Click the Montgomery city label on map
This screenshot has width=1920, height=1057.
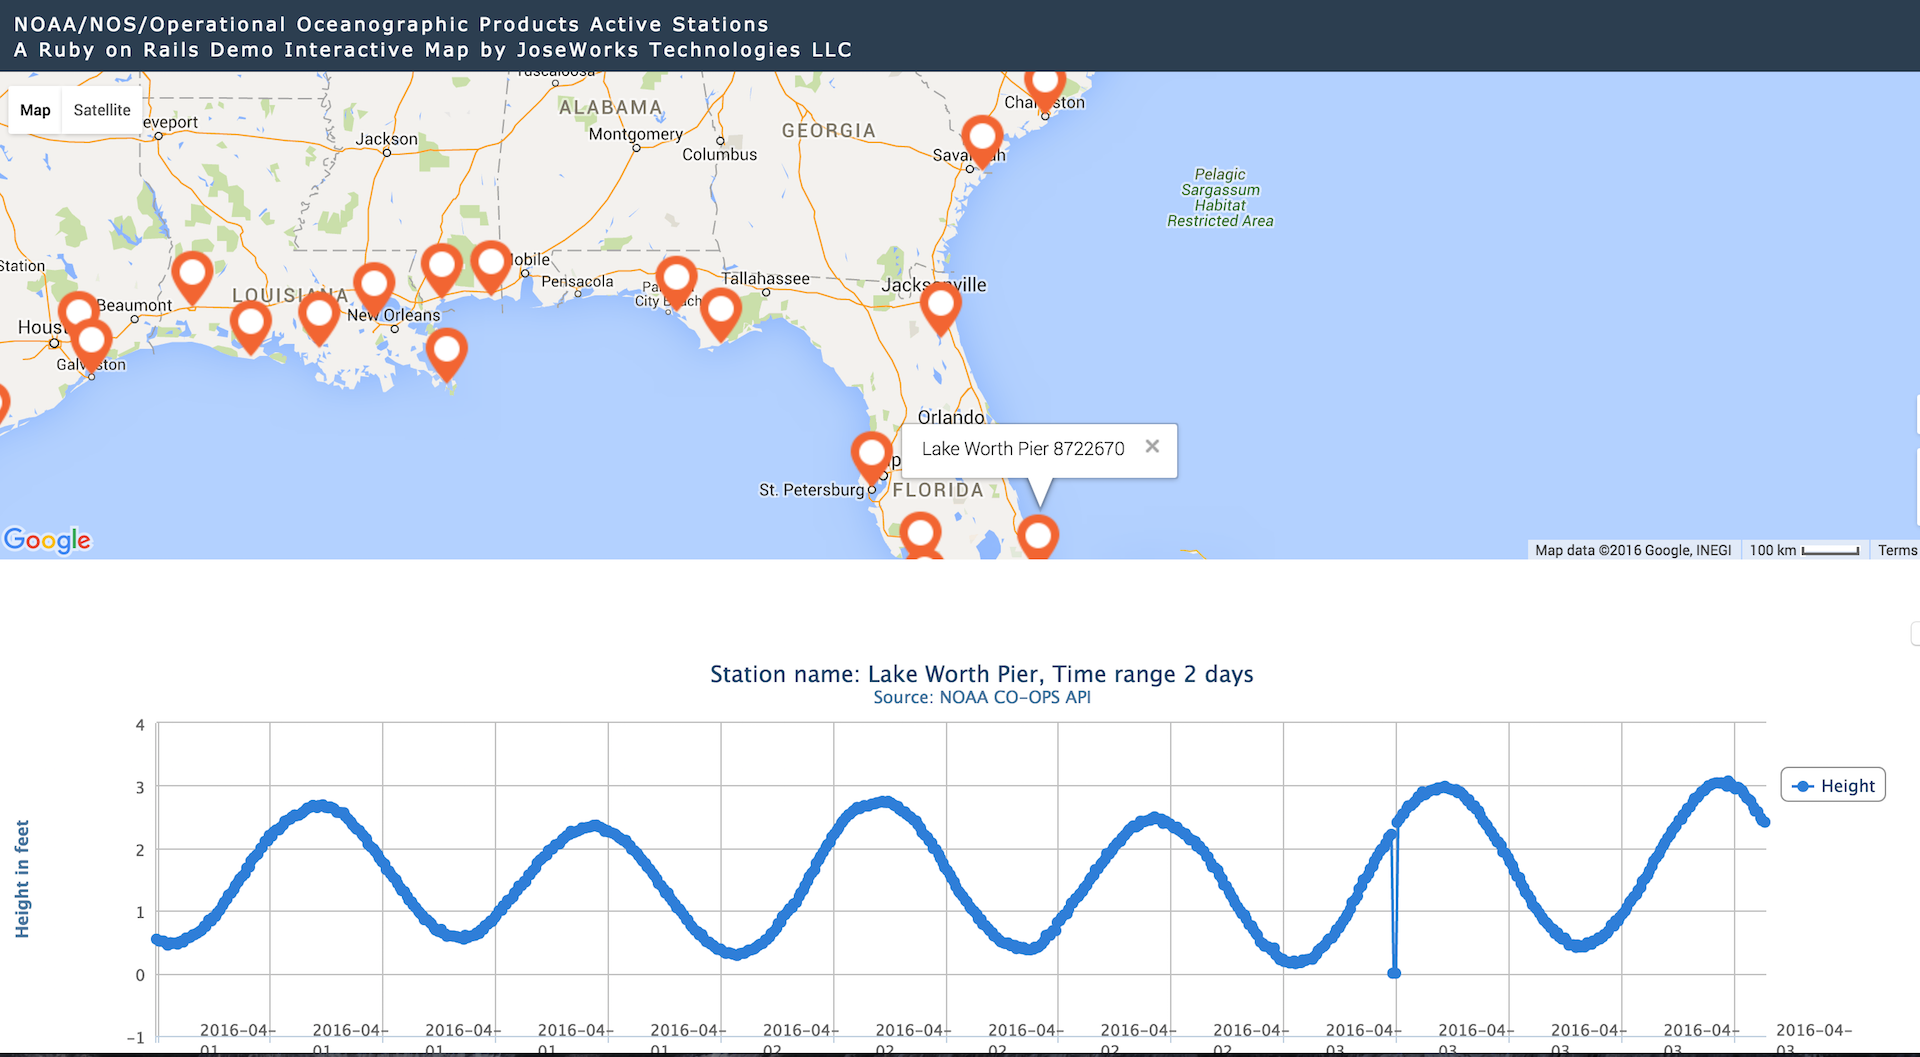tap(636, 134)
